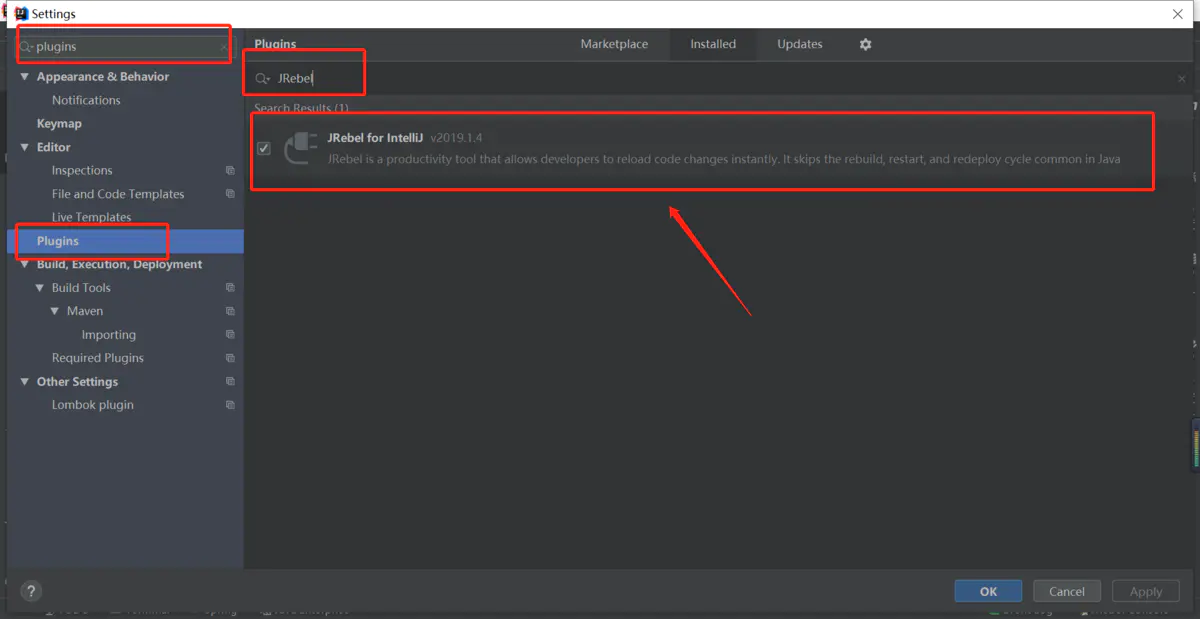
Task: Disable the JRebel for IntelliJ checkbox
Action: click(264, 148)
